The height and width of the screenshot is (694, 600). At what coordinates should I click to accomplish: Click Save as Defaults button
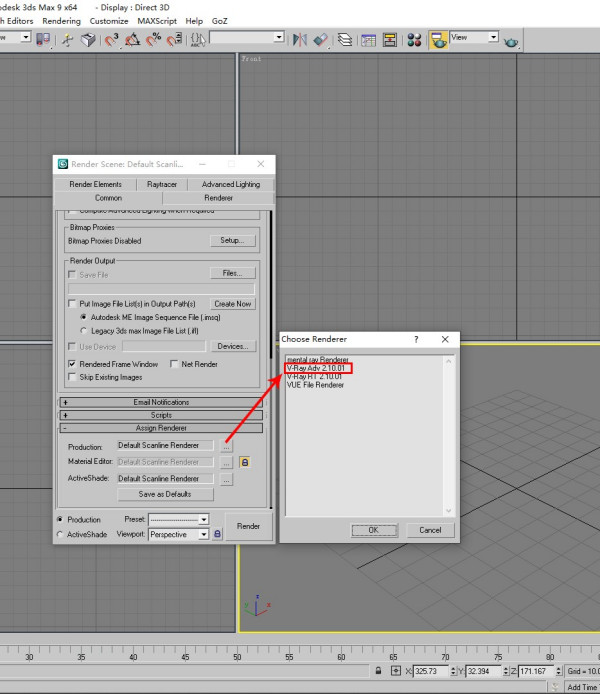click(165, 494)
